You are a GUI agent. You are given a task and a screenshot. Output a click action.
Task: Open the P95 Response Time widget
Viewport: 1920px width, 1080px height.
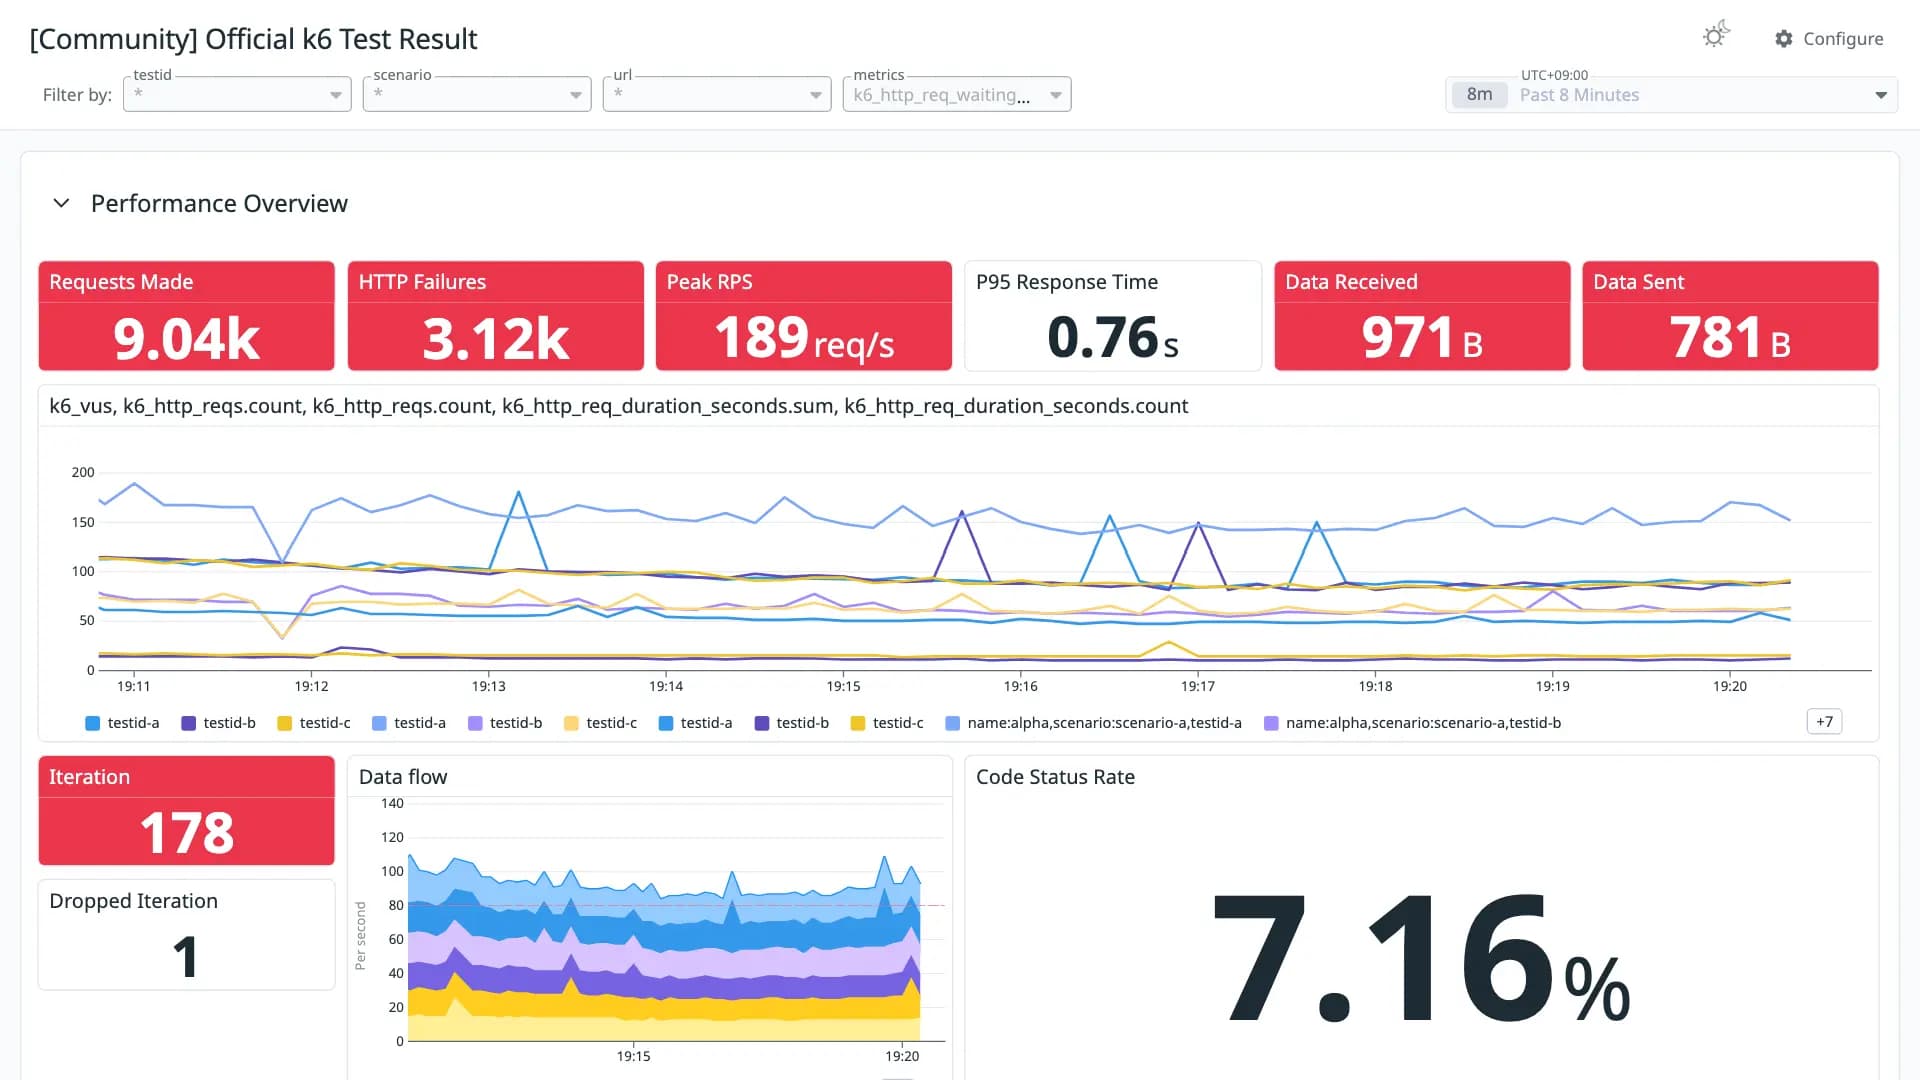pos(1113,316)
